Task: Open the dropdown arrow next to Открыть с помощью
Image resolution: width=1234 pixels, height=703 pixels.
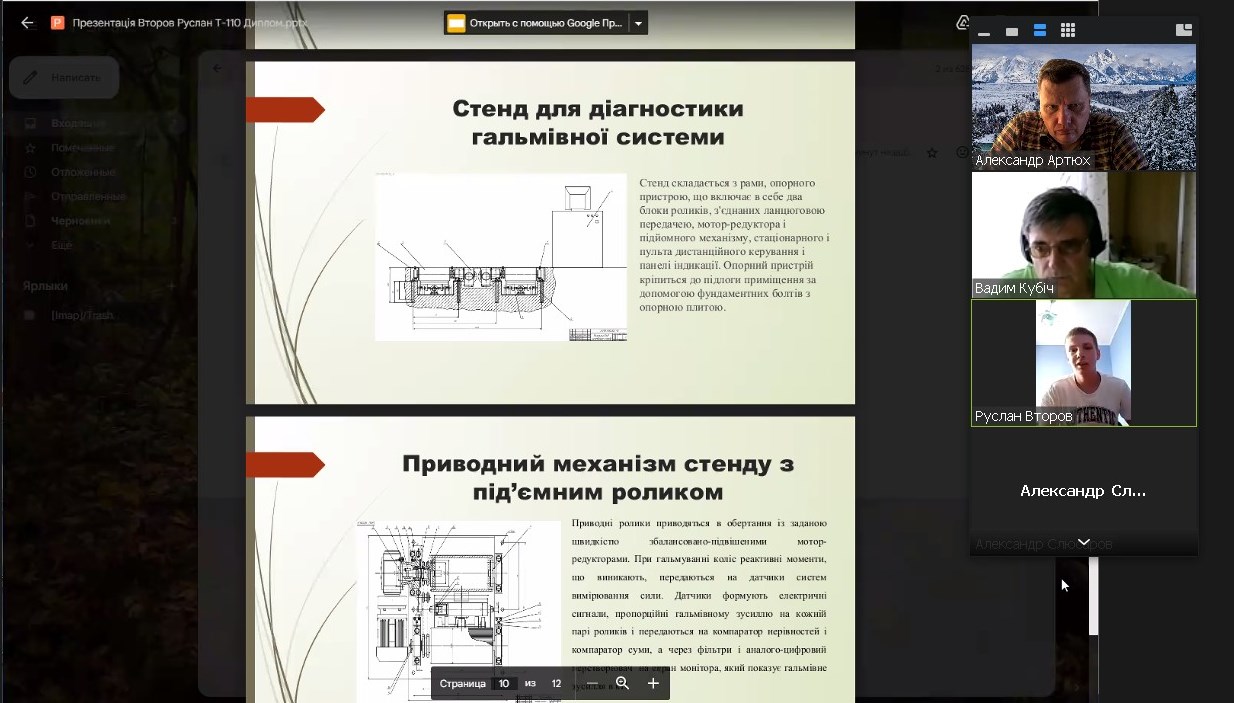Action: pos(638,24)
